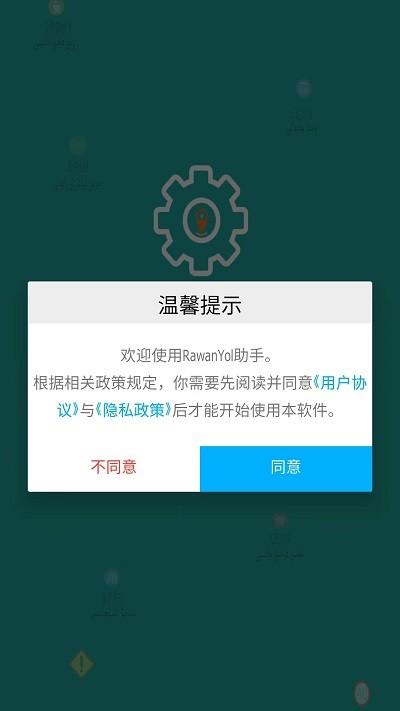Tap the Uyghur label under the bluish icon

click(113, 614)
